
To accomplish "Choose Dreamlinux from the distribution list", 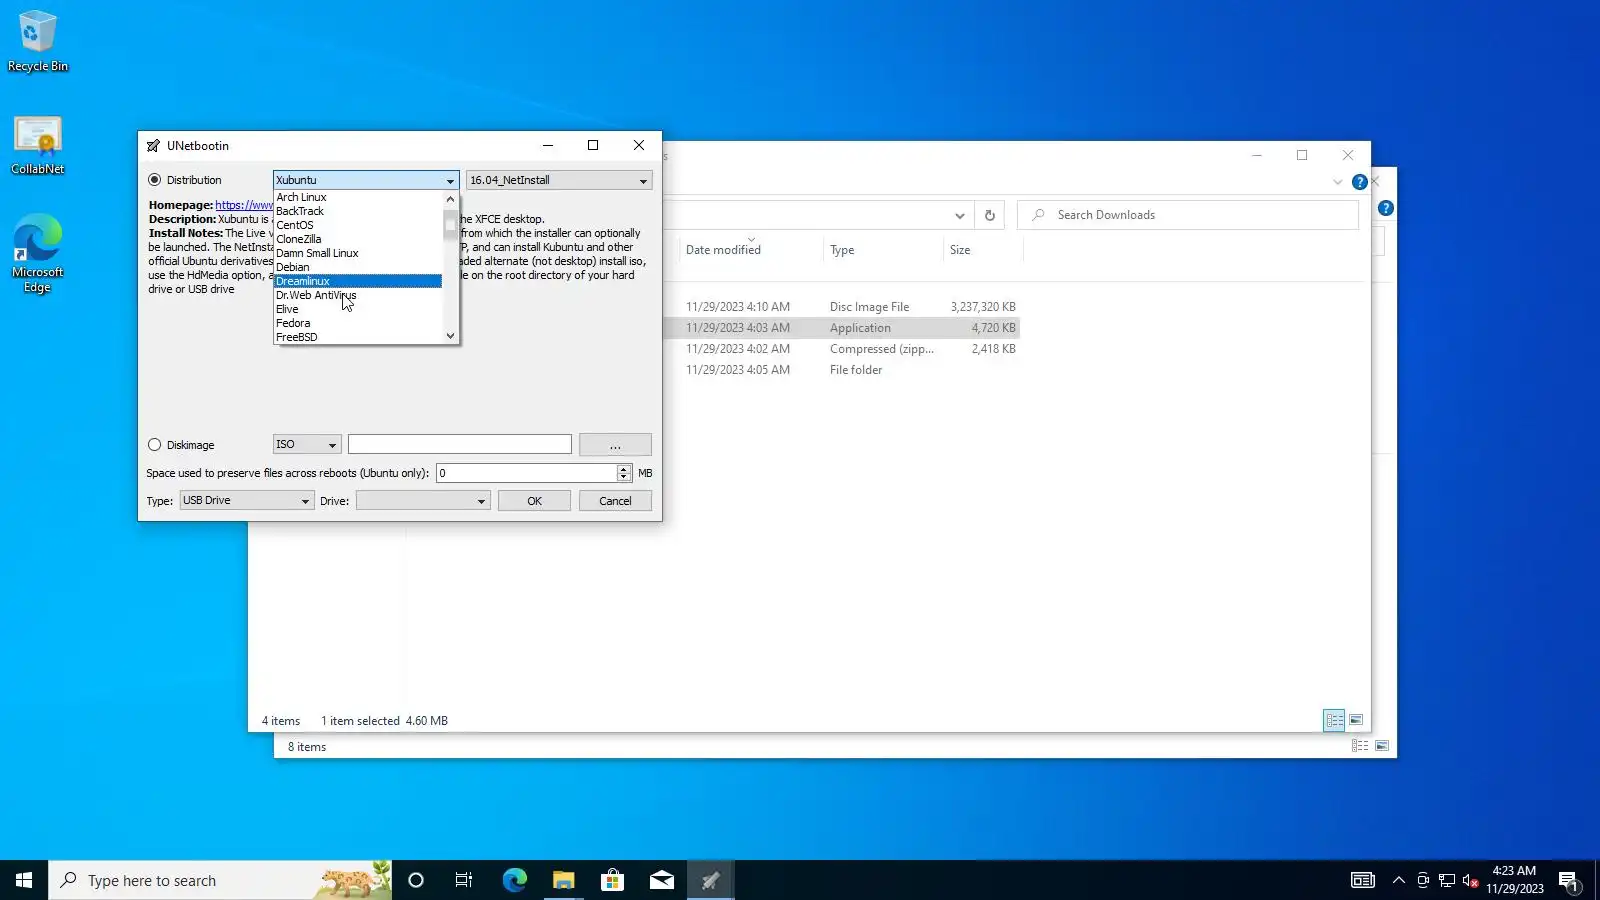I will (x=358, y=281).
